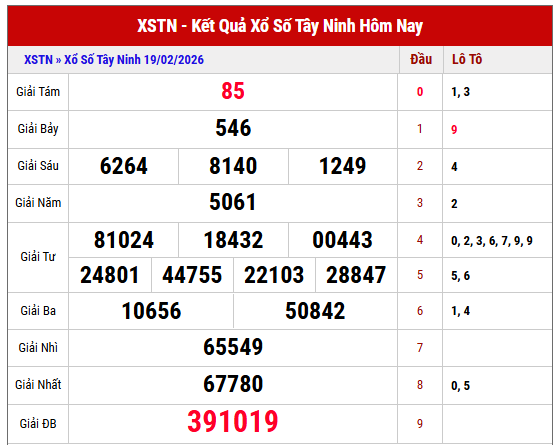Click the special prize number 391019
Screen dimensions: 555x445
233,422
